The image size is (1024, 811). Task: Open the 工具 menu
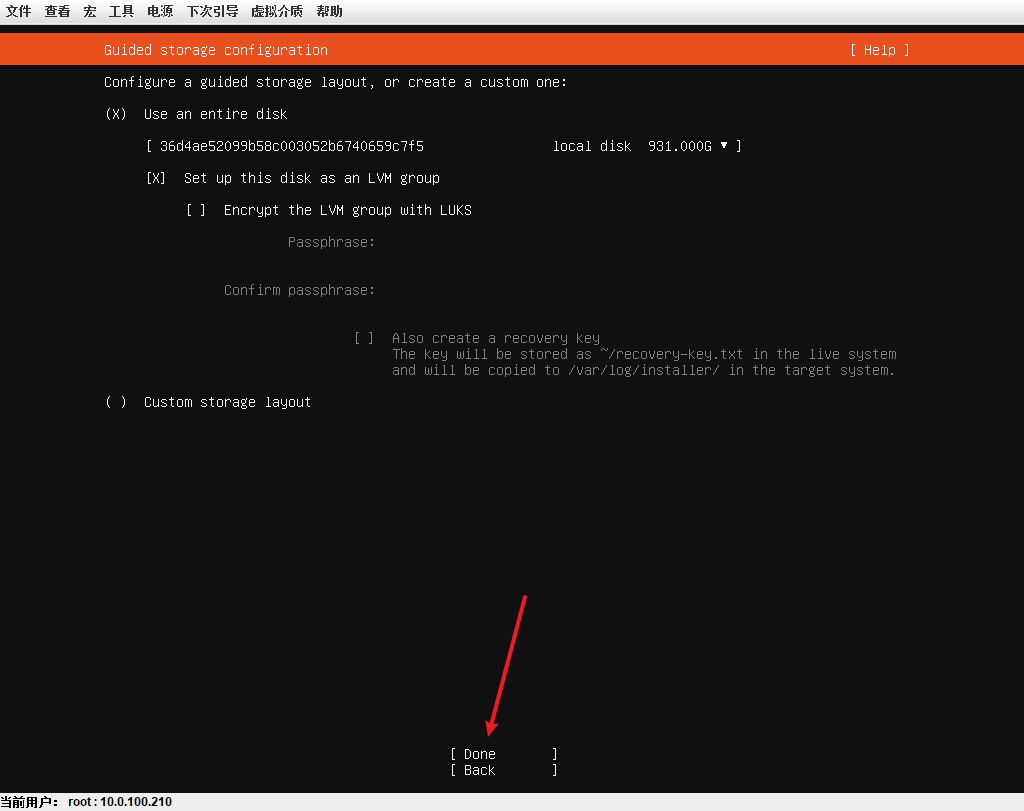tap(121, 11)
